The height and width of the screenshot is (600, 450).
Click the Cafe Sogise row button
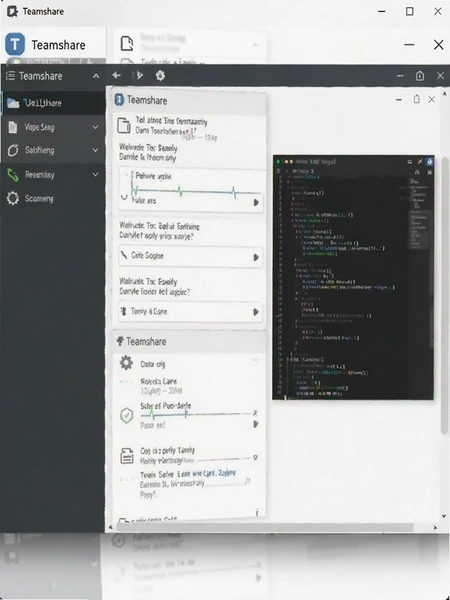[191, 256]
